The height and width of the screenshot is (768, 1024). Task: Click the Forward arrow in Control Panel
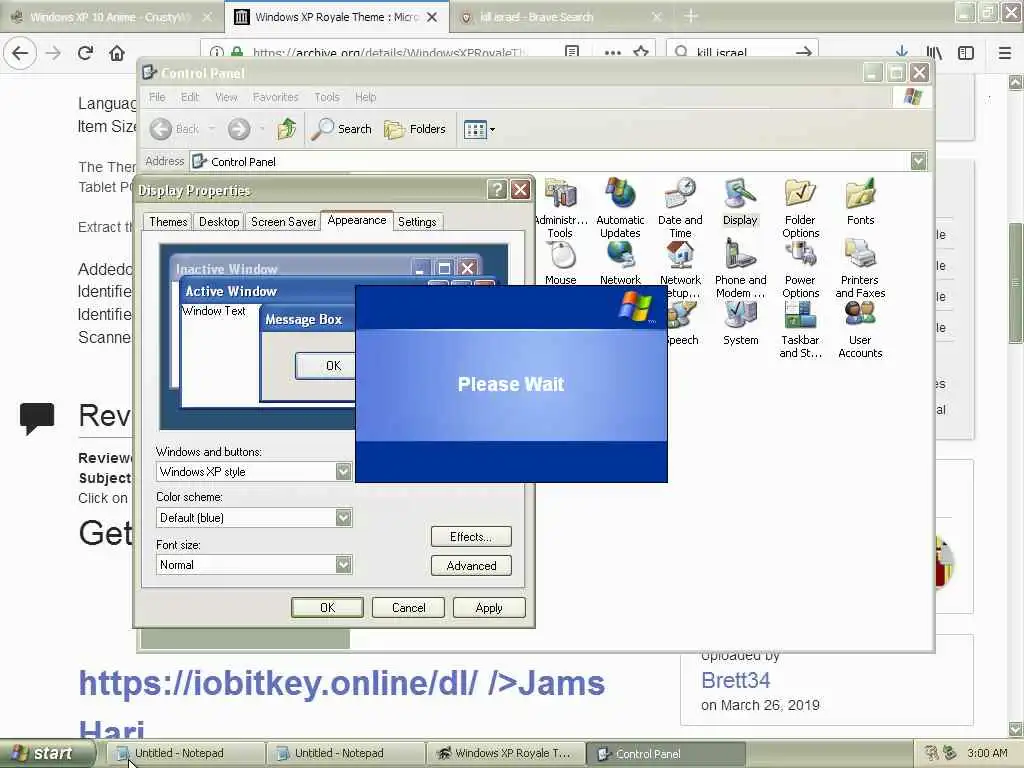[239, 129]
